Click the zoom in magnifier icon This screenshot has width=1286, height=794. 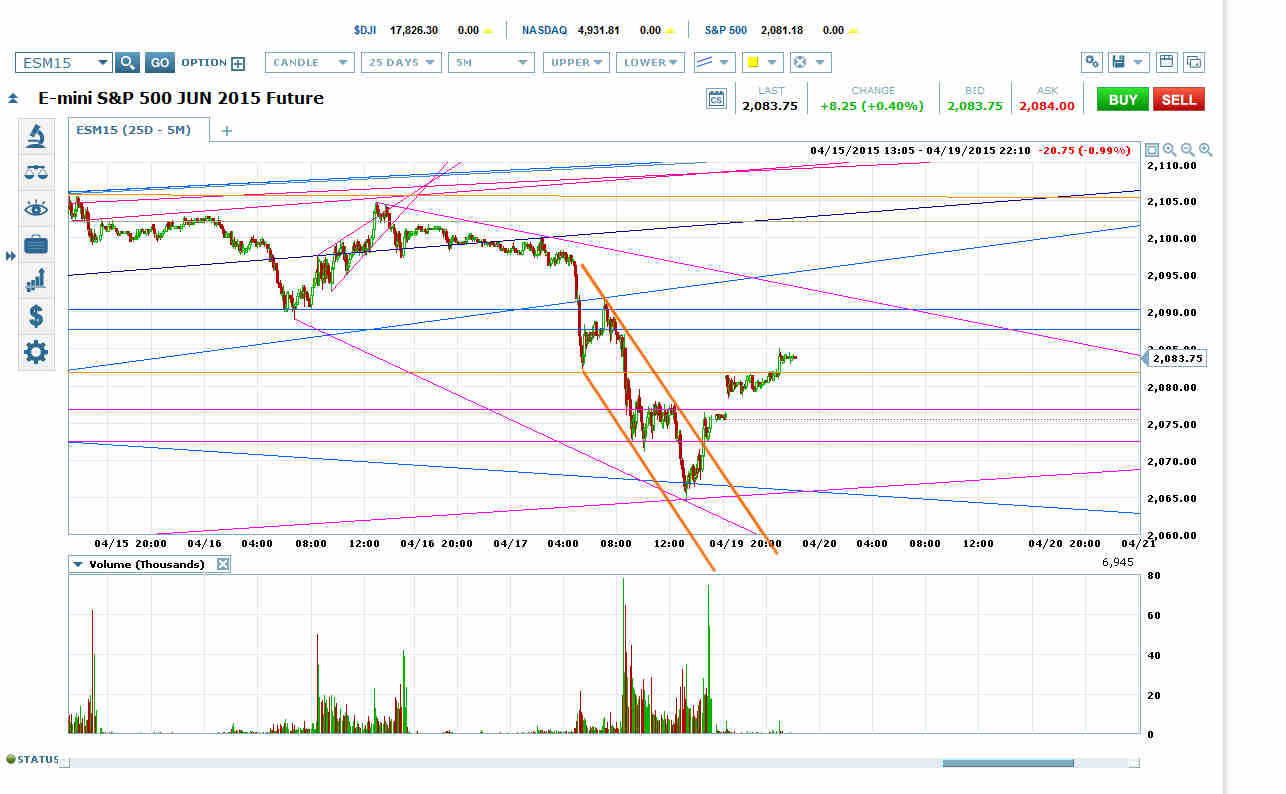pos(1205,150)
